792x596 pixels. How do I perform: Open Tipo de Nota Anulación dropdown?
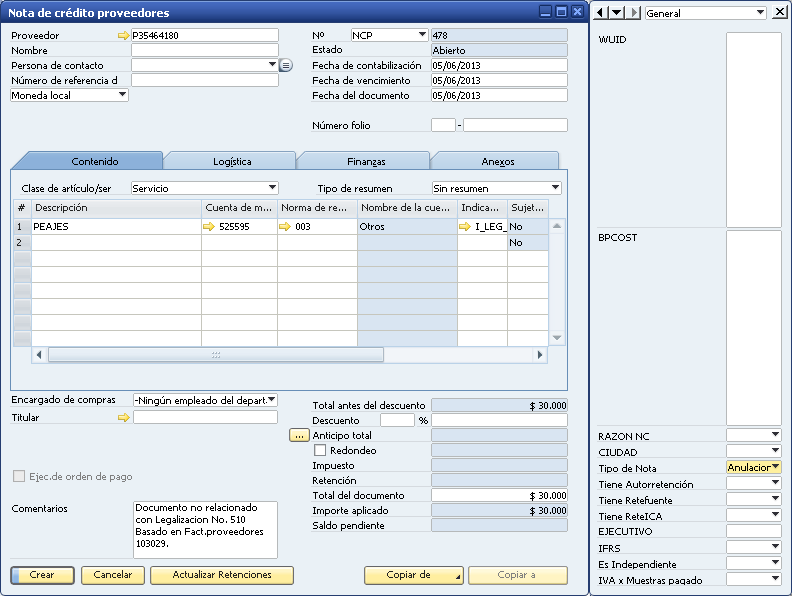tap(775, 467)
